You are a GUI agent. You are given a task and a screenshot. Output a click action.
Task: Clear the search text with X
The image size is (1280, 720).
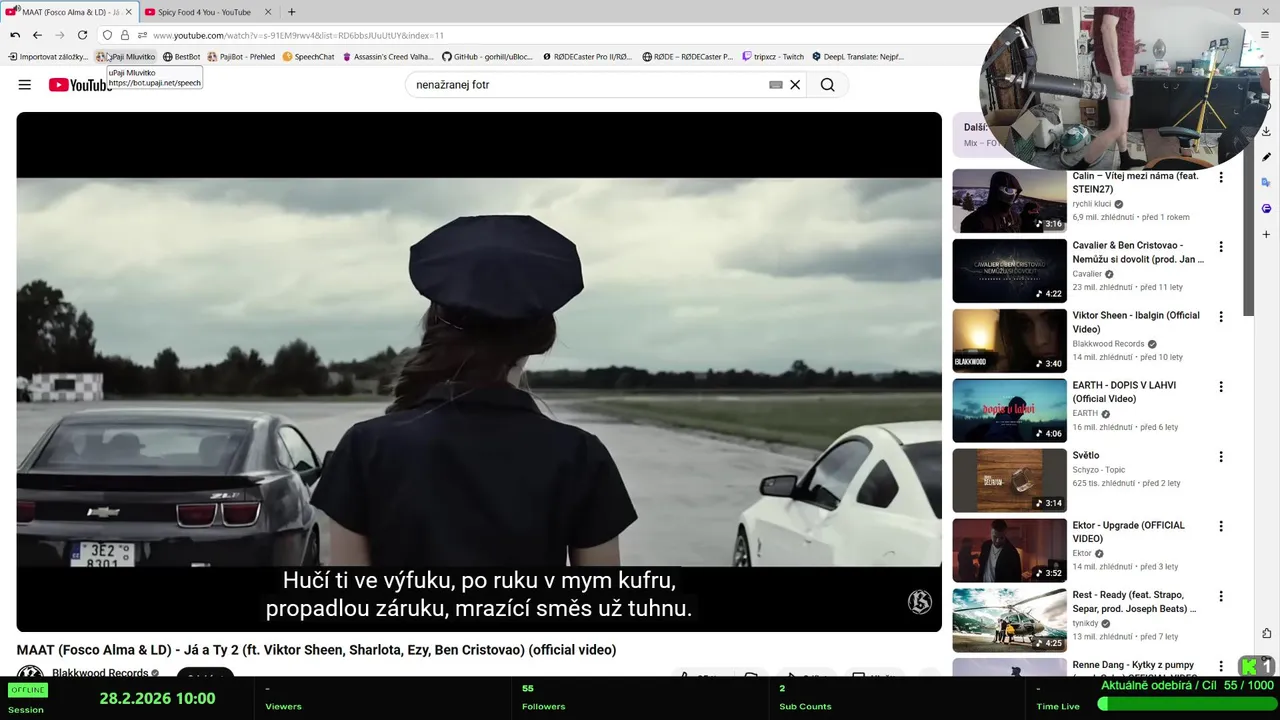[795, 85]
